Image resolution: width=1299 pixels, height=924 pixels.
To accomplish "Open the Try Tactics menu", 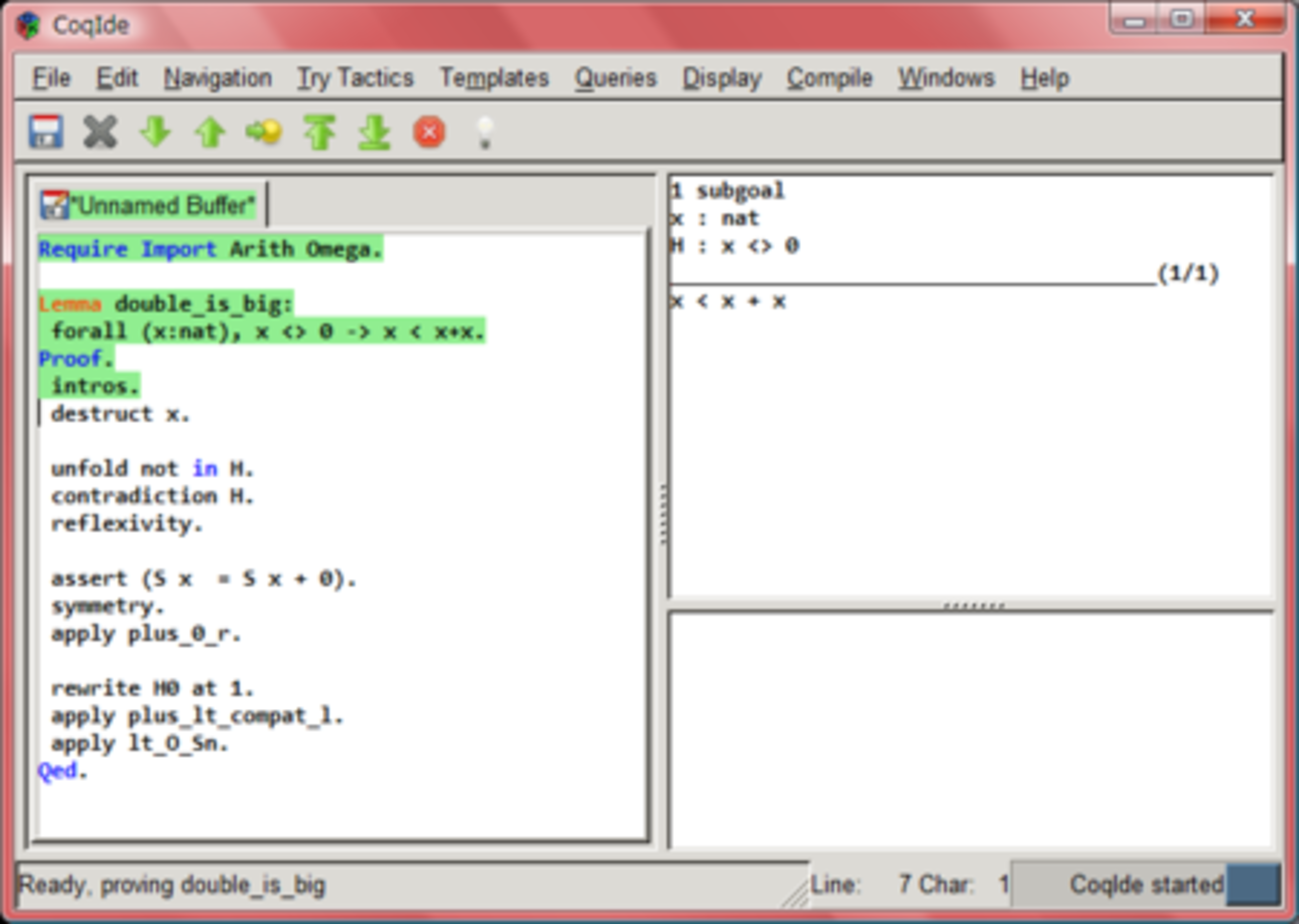I will tap(355, 78).
